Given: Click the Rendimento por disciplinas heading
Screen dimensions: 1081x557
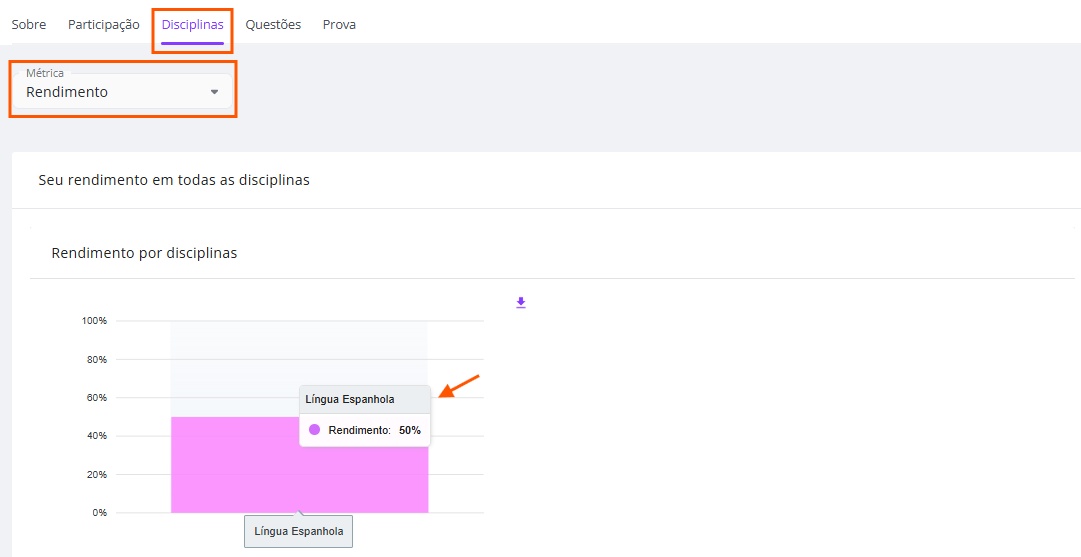Looking at the screenshot, I should click(x=144, y=254).
